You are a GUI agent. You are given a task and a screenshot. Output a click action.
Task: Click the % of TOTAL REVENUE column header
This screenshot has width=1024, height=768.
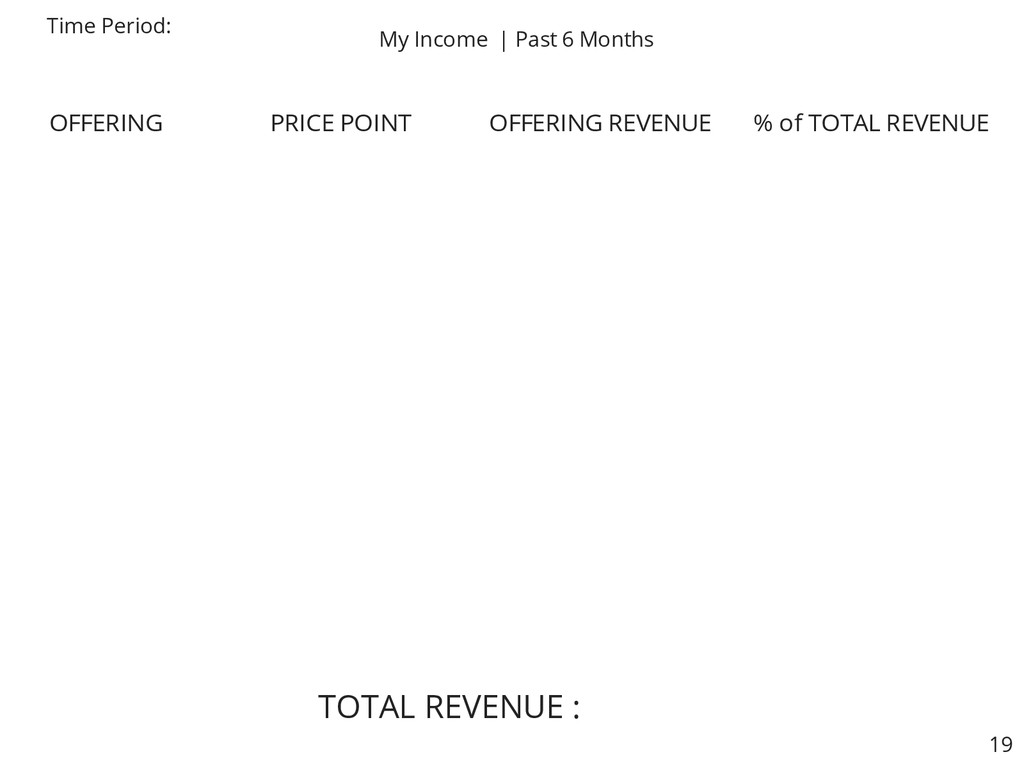(x=871, y=123)
